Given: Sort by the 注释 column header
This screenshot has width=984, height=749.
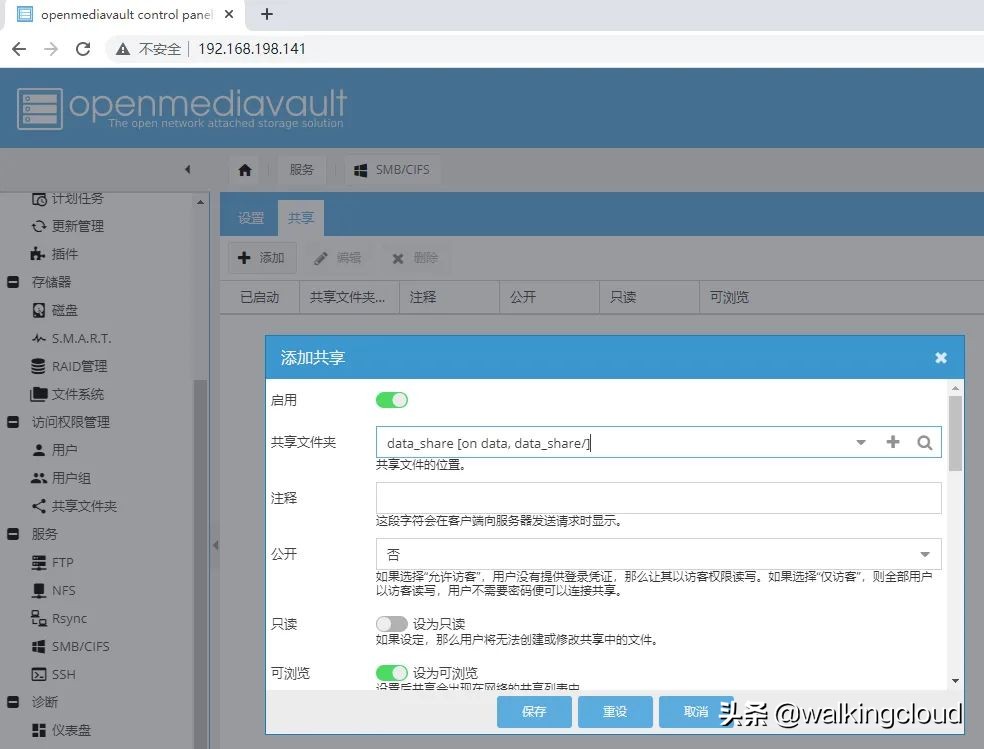Looking at the screenshot, I should (450, 297).
